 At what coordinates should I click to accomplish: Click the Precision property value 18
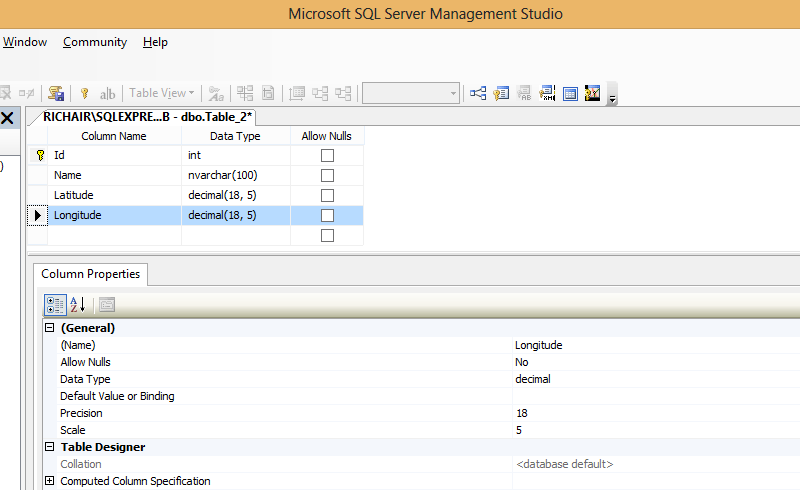pyautogui.click(x=522, y=413)
